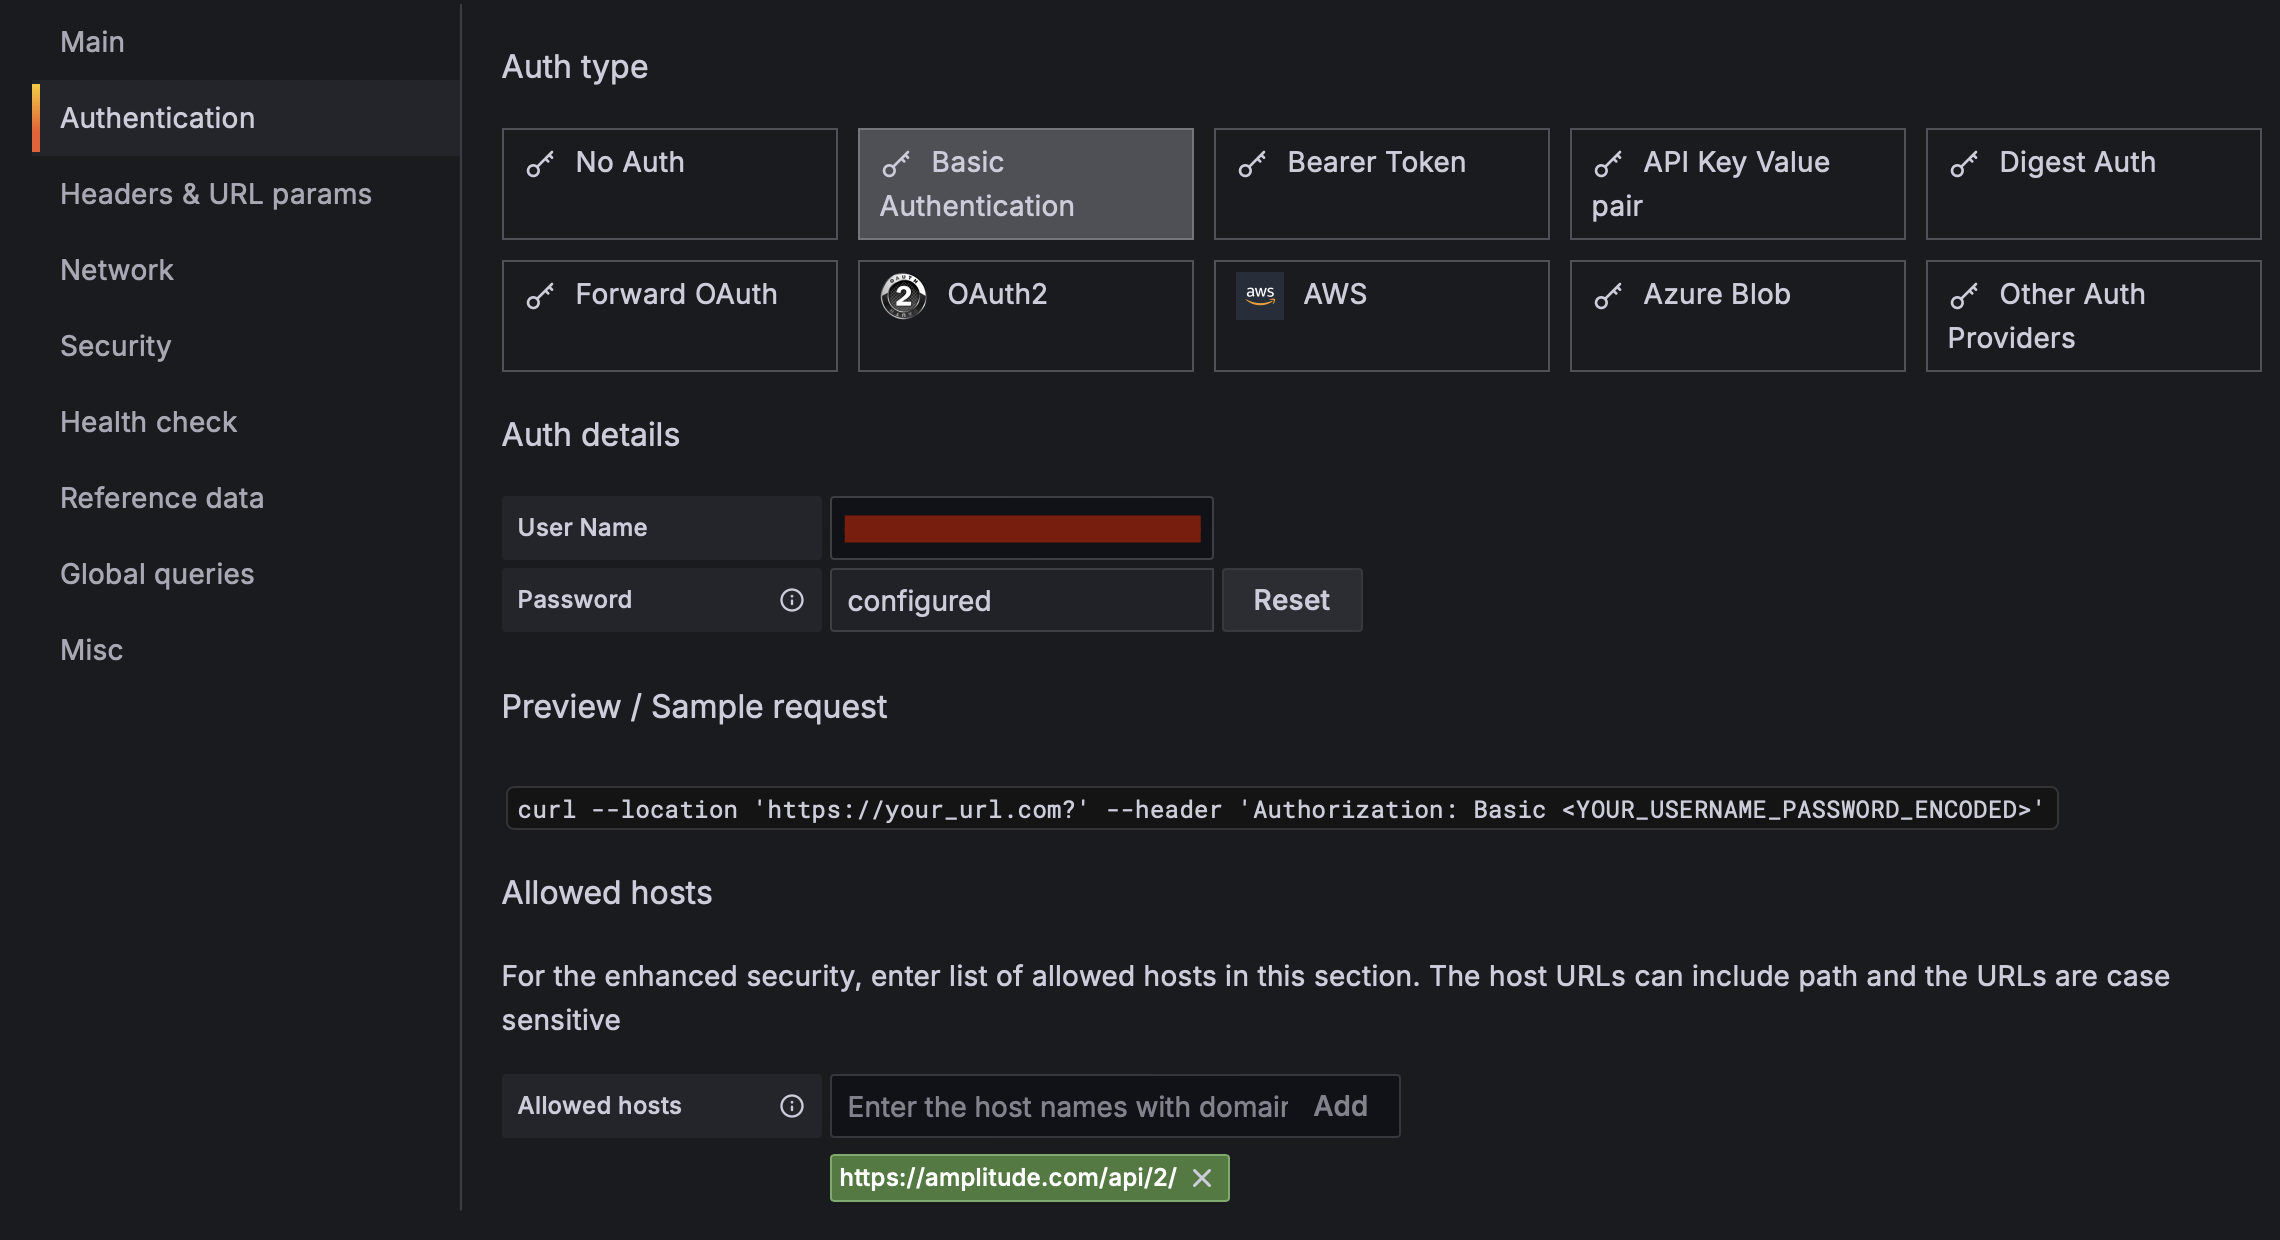Click the AWS logo icon
The image size is (2280, 1240).
[x=1259, y=295]
